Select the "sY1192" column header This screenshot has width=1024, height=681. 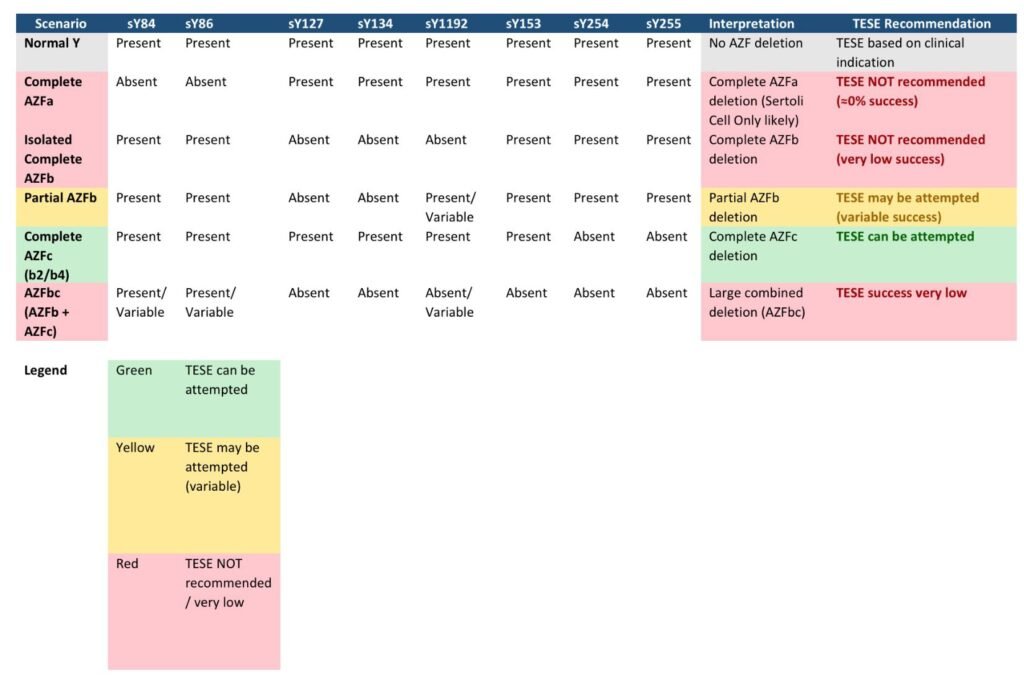[x=447, y=23]
